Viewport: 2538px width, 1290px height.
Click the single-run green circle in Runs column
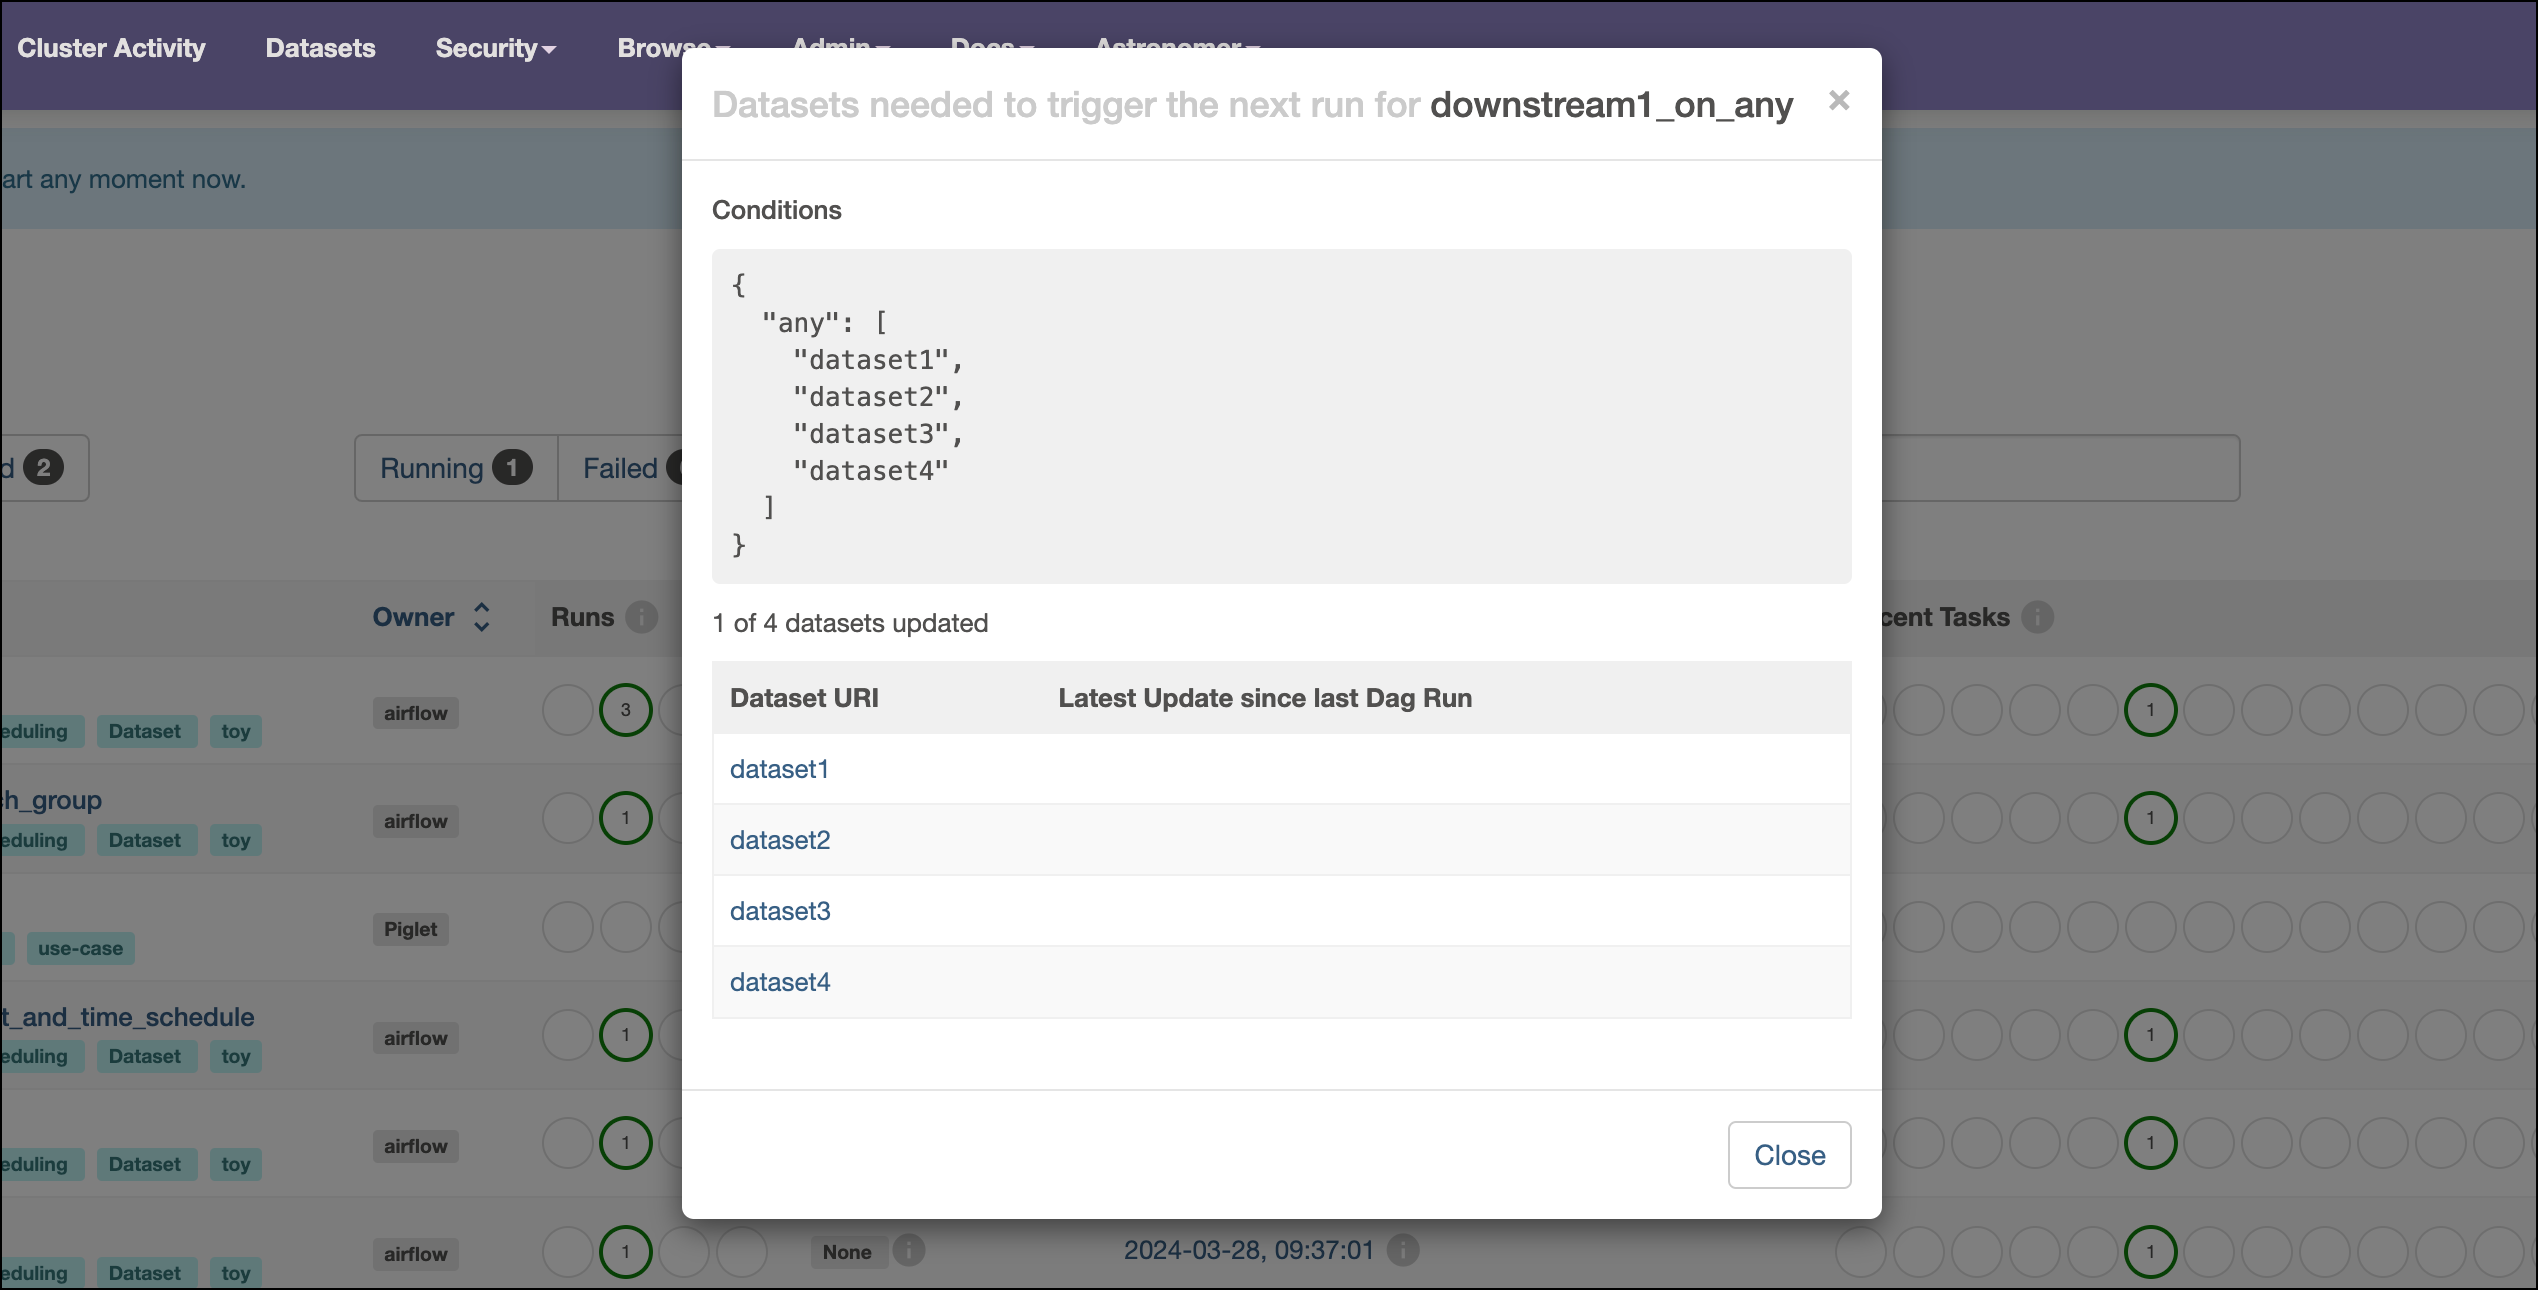(626, 817)
